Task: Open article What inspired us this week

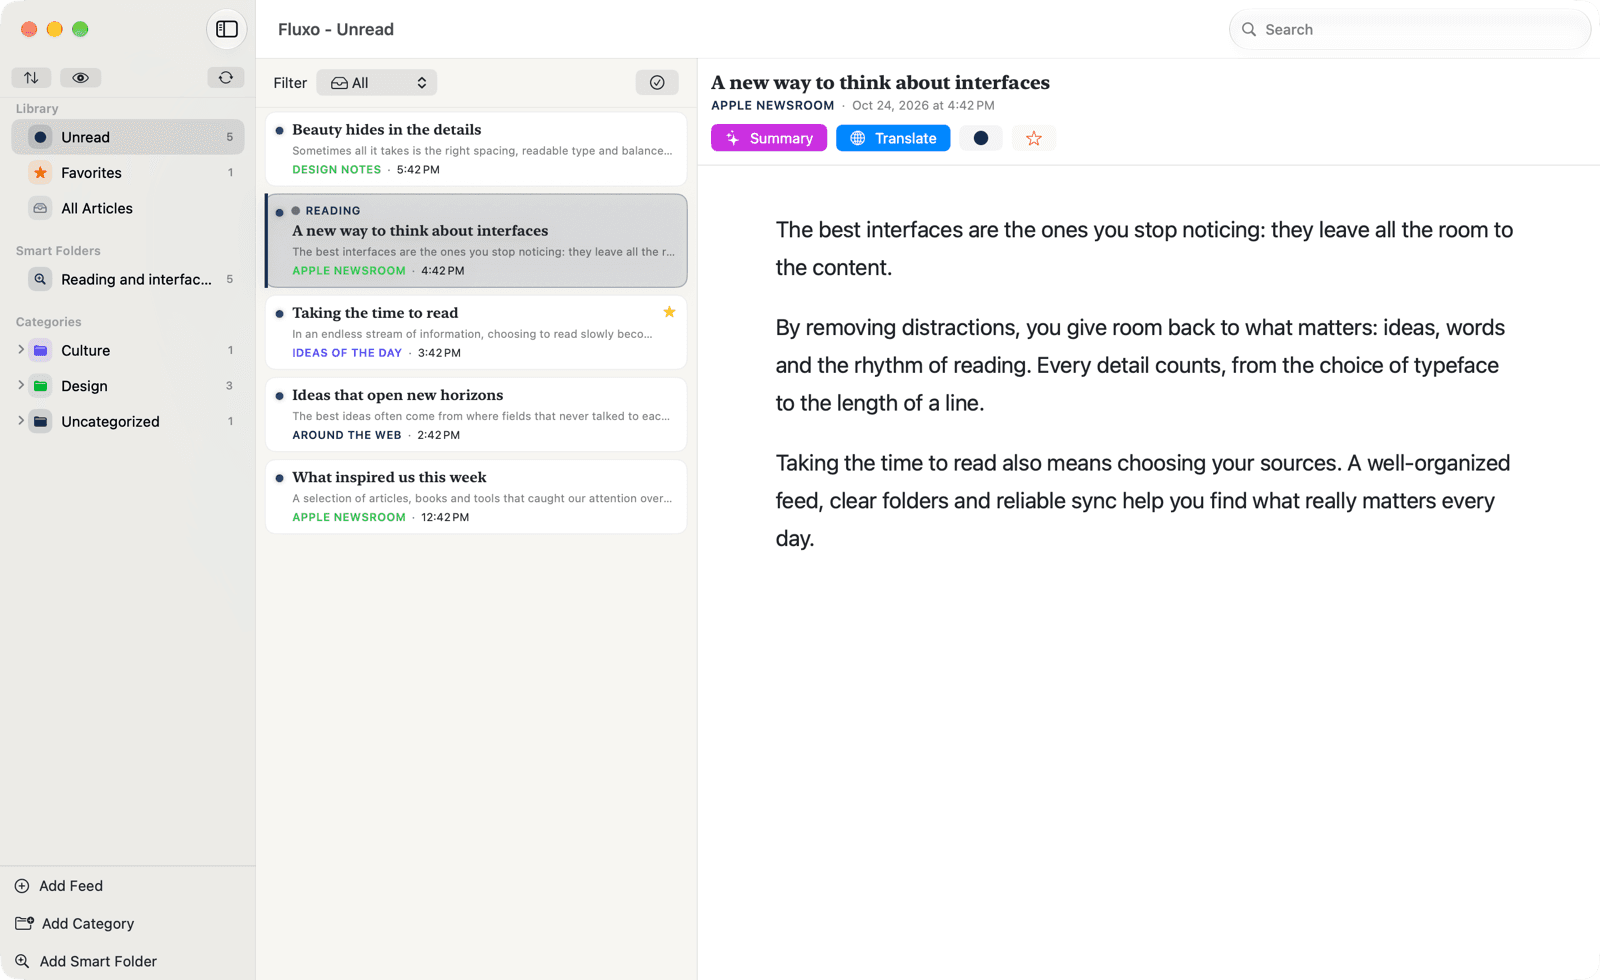Action: click(476, 497)
